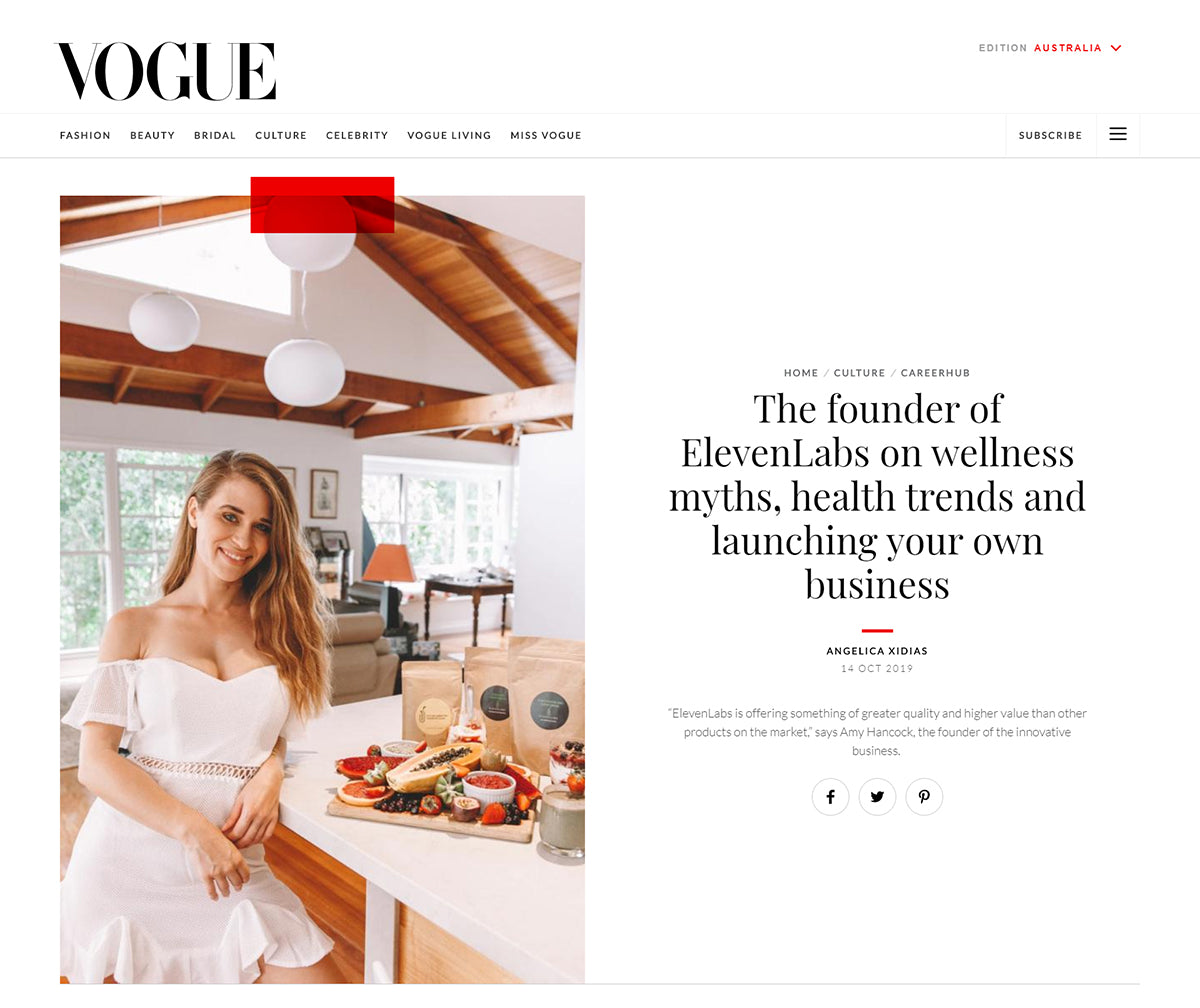Navigate to Celebrity section
Image resolution: width=1200 pixels, height=1008 pixels.
pyautogui.click(x=357, y=135)
